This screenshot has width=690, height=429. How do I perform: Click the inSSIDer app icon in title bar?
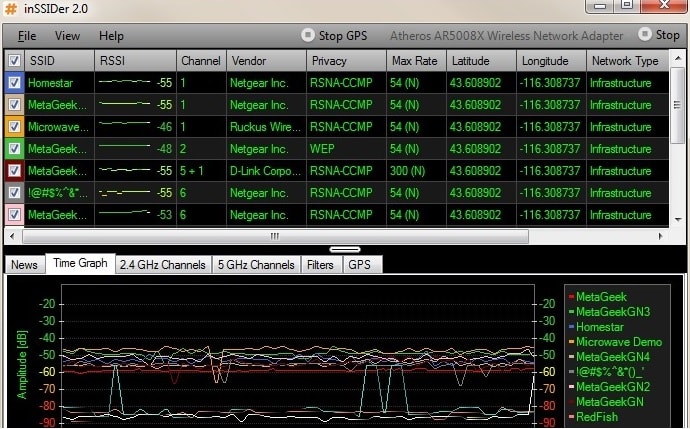coord(11,9)
